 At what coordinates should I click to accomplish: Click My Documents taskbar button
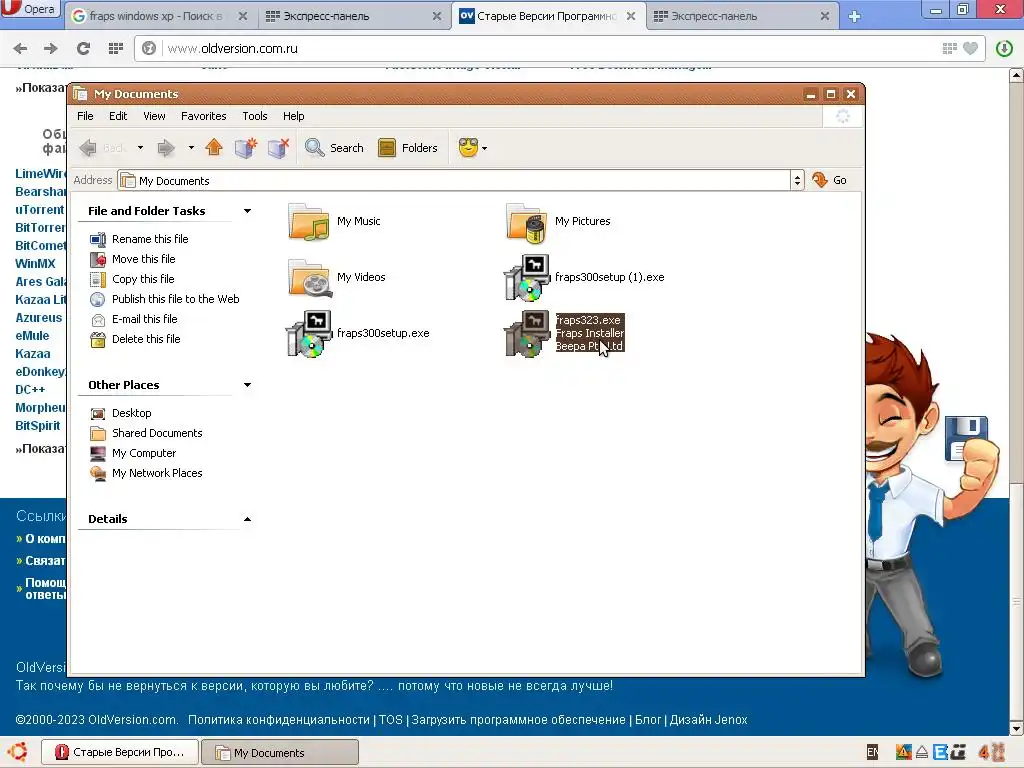(x=280, y=752)
